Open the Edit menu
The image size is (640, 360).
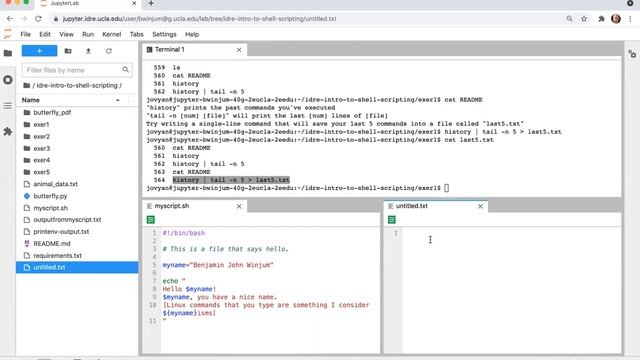[45, 34]
